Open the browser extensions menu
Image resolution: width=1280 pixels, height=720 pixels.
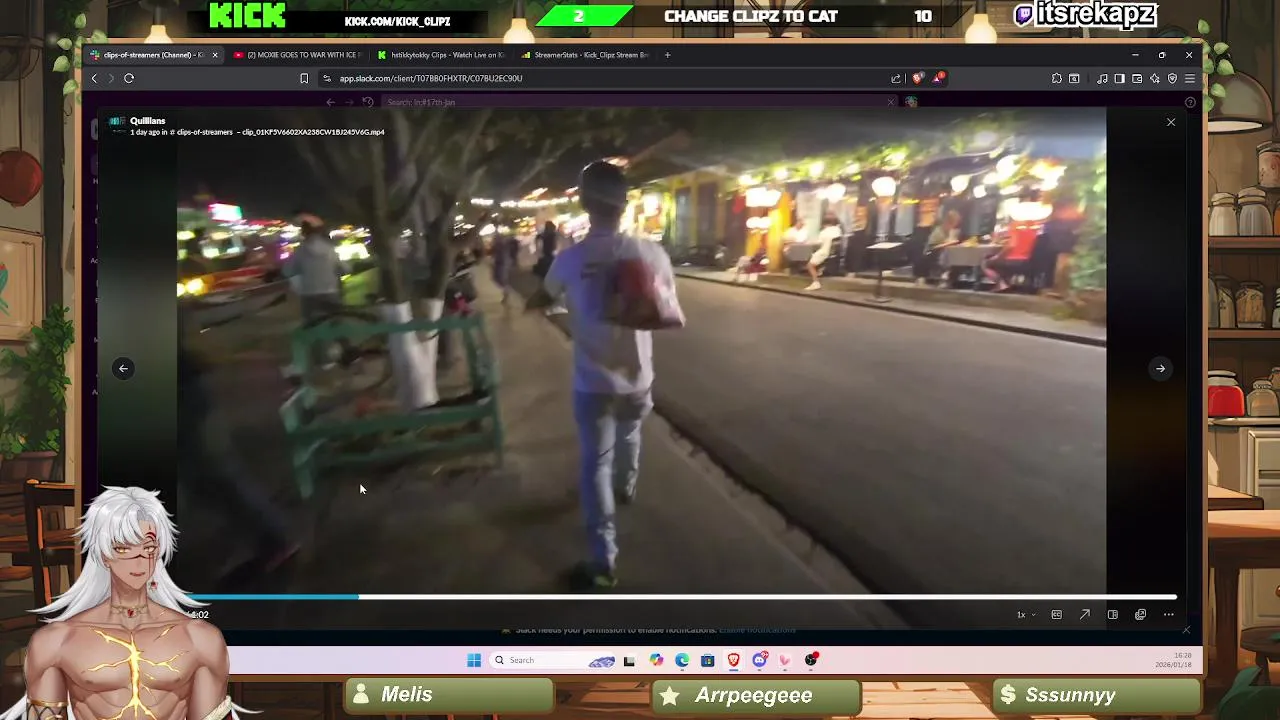1056,78
